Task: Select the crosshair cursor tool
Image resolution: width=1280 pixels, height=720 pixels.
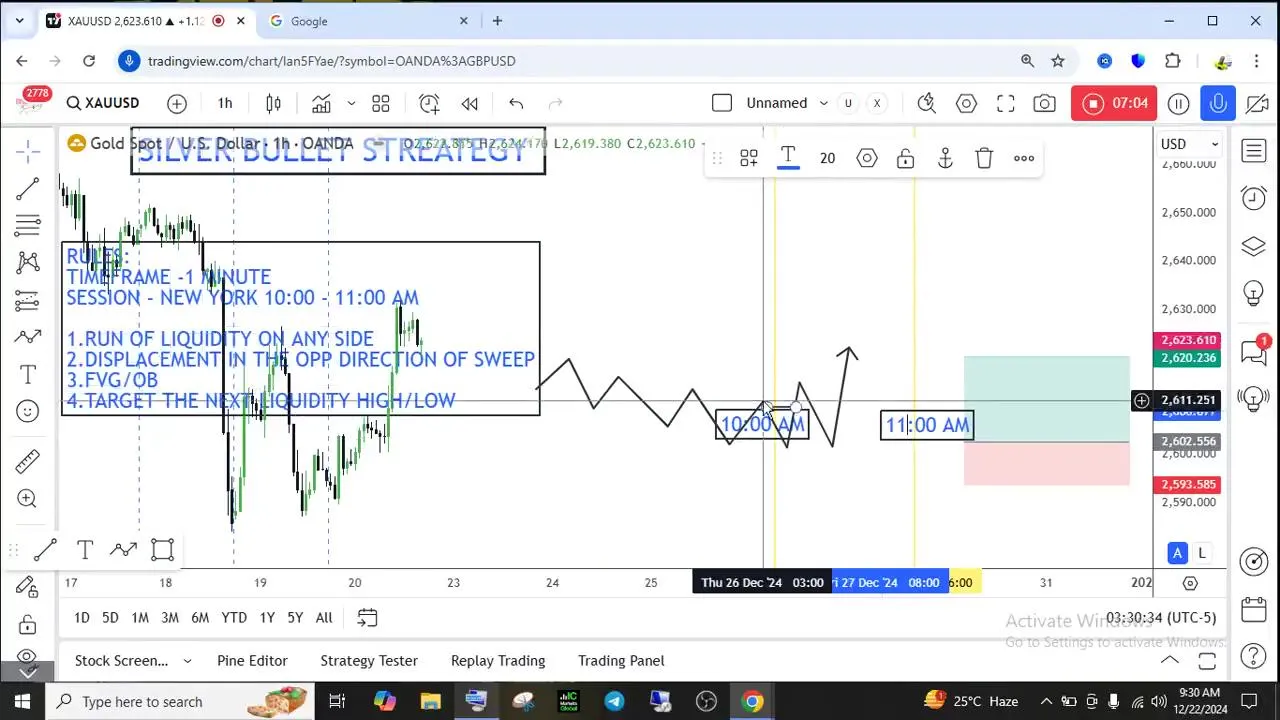Action: (28, 151)
